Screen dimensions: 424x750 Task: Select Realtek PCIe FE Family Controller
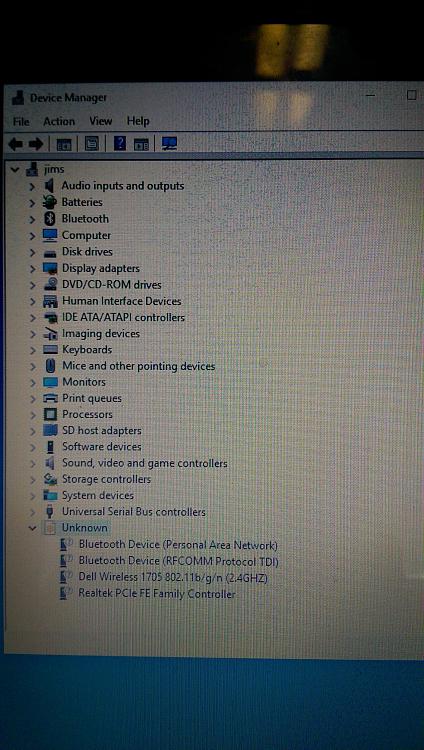click(x=157, y=594)
